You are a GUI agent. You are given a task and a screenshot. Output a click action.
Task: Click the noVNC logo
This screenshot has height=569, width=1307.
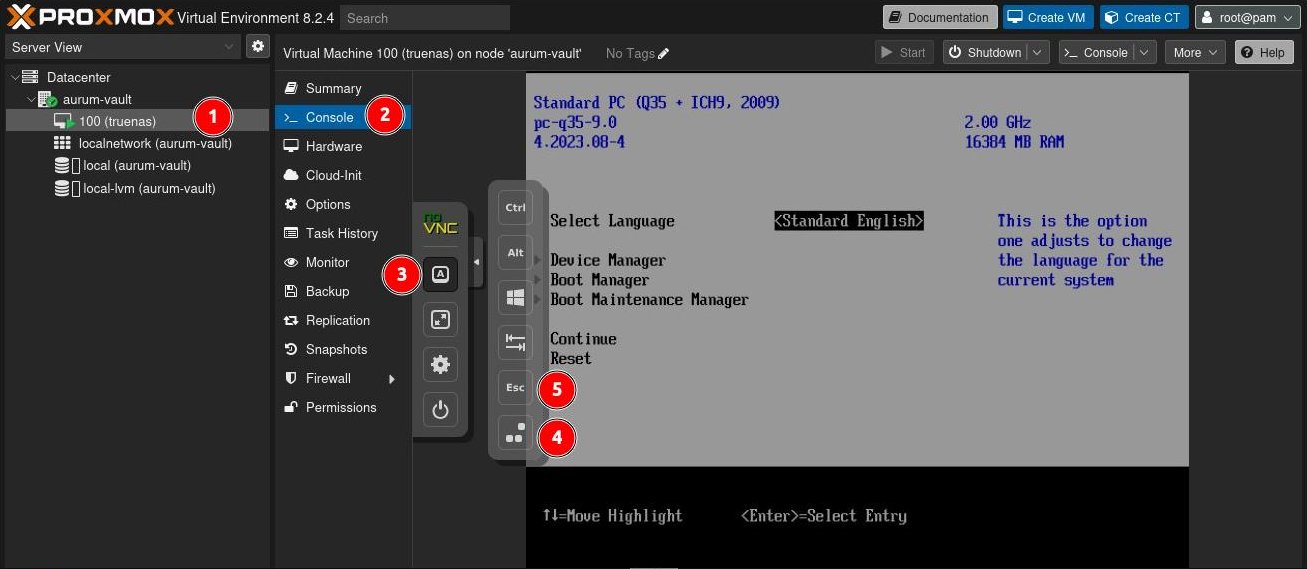coord(440,224)
